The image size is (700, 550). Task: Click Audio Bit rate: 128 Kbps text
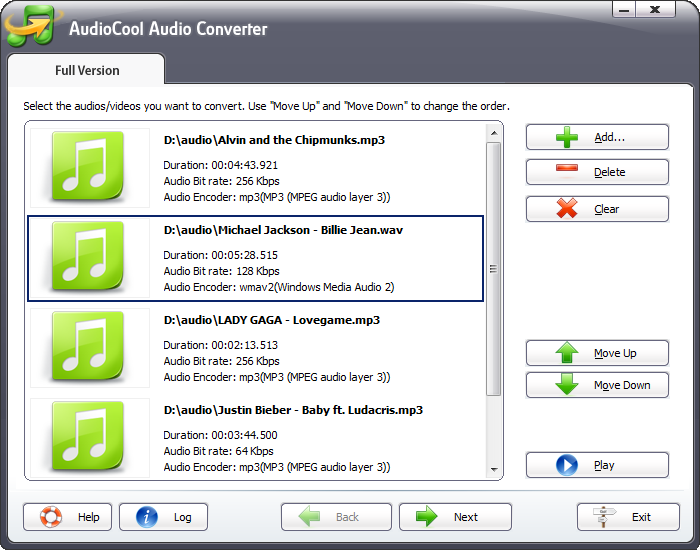[221, 271]
